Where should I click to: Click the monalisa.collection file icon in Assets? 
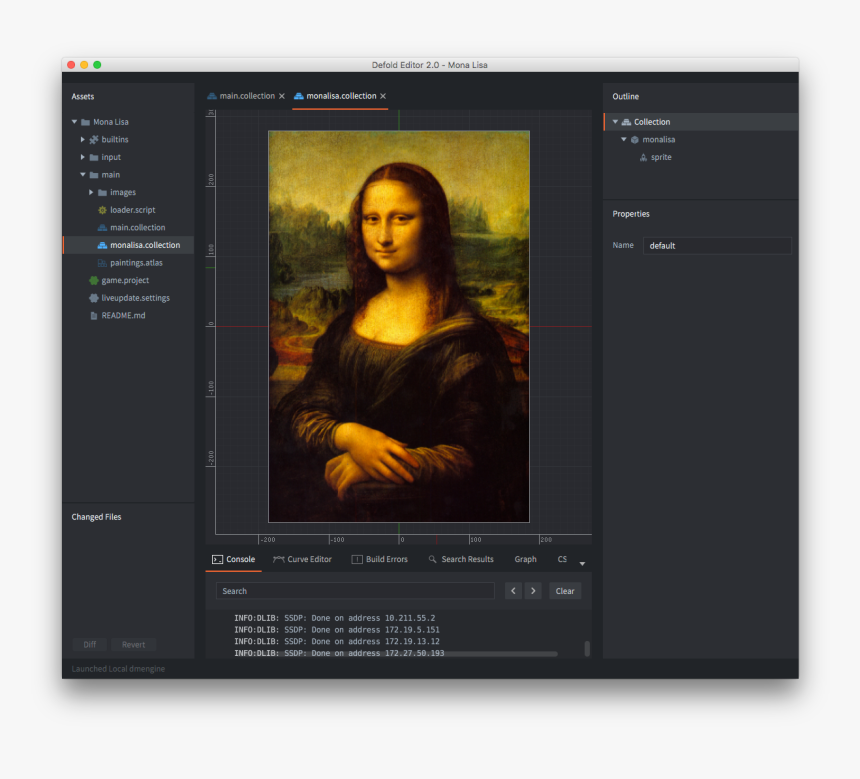102,245
